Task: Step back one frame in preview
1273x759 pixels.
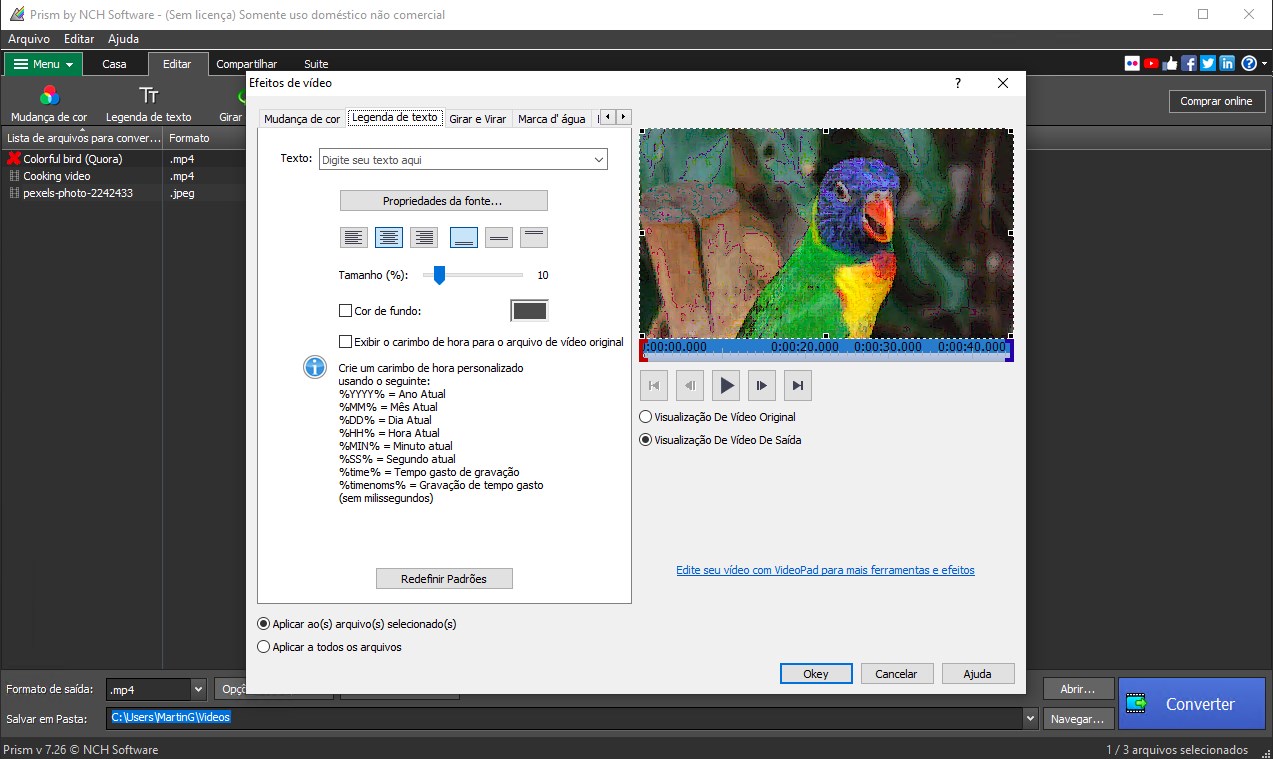Action: click(x=690, y=385)
